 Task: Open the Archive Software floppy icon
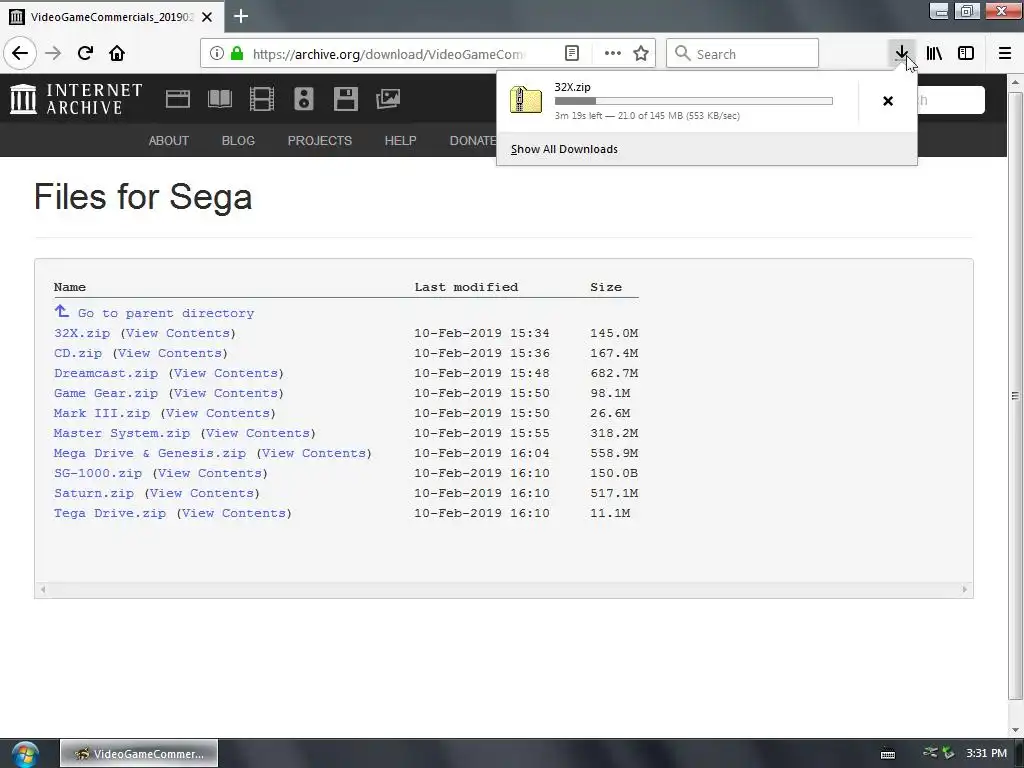[345, 99]
